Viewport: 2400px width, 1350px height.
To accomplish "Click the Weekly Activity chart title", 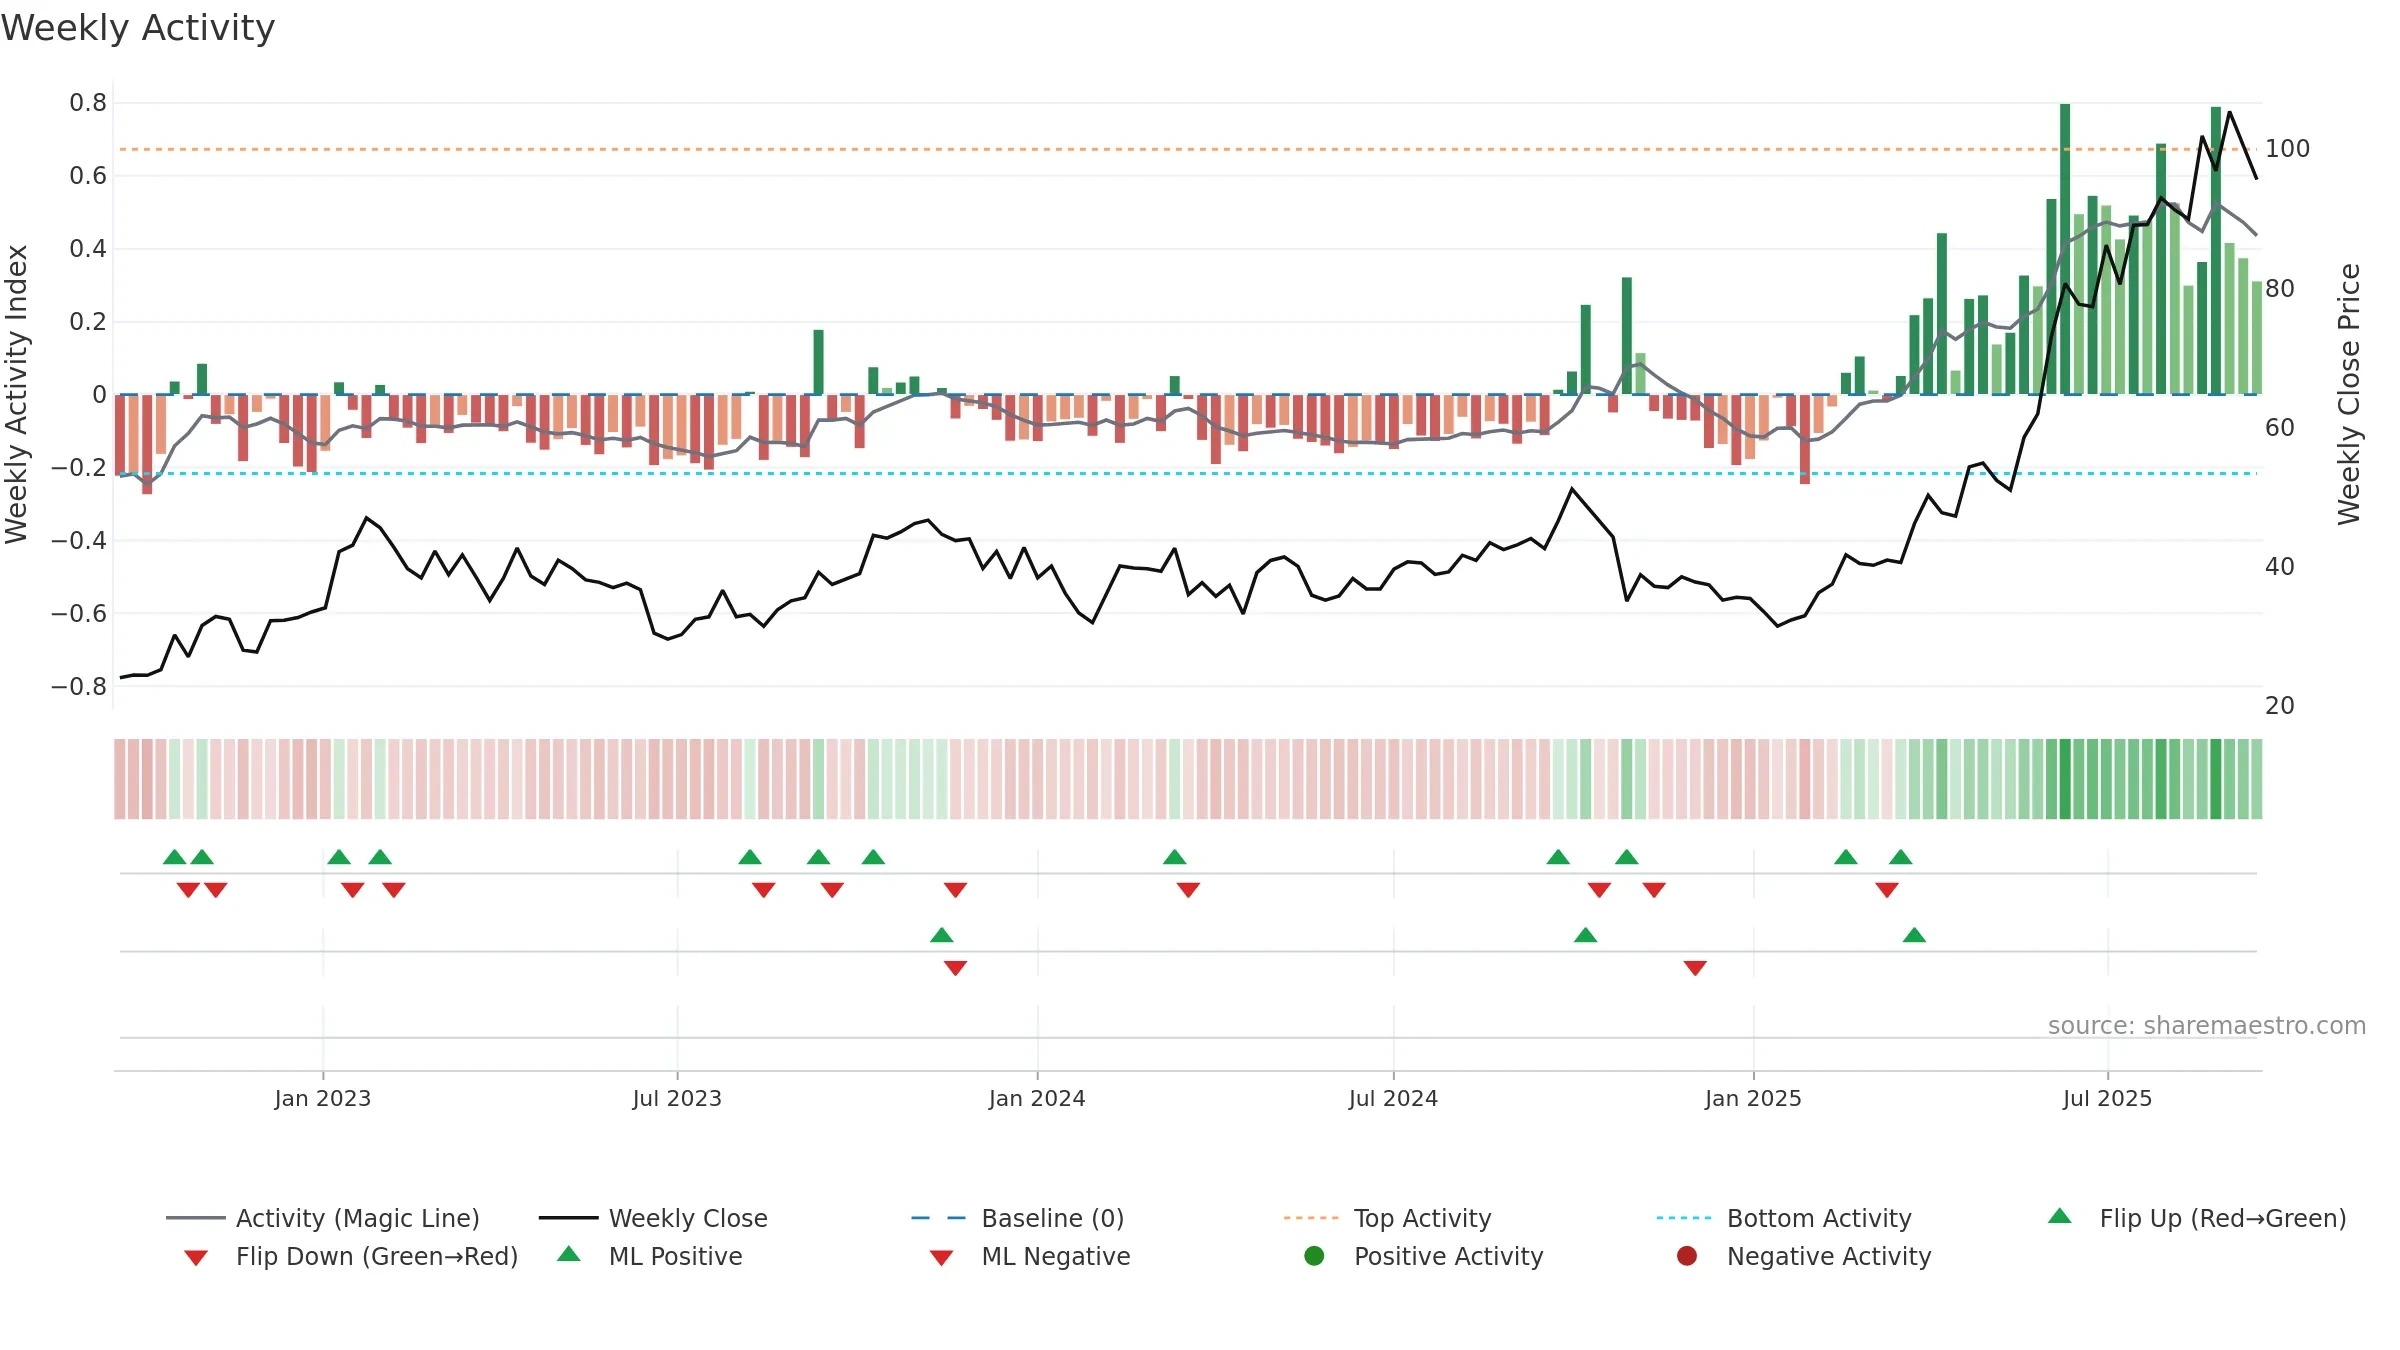I will coord(138,28).
